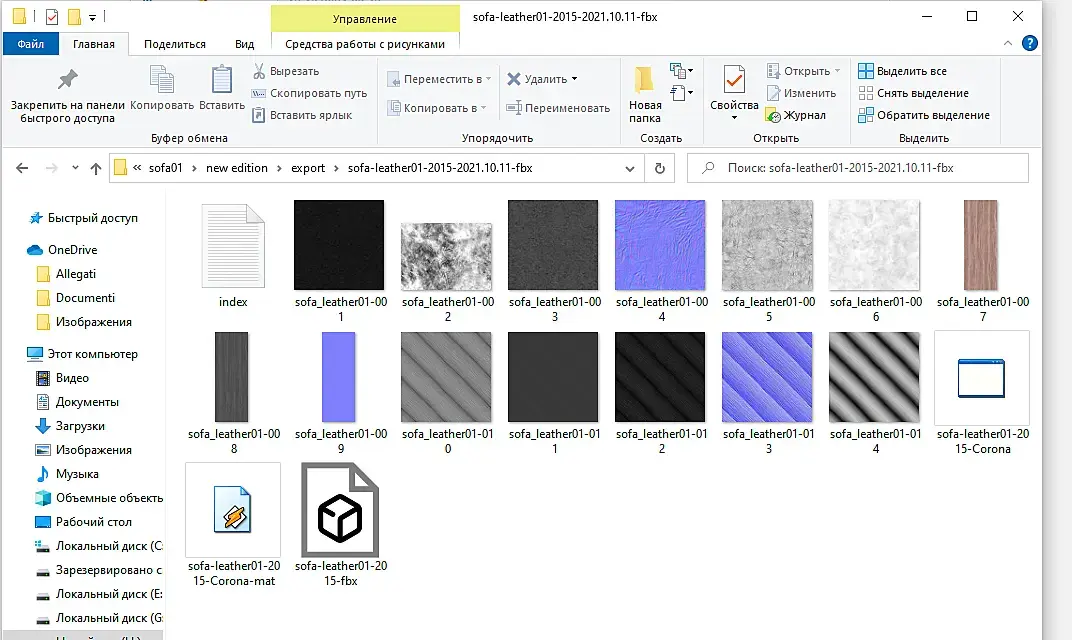The height and width of the screenshot is (640, 1072).
Task: Open the address bar history dropdown
Action: click(x=630, y=169)
